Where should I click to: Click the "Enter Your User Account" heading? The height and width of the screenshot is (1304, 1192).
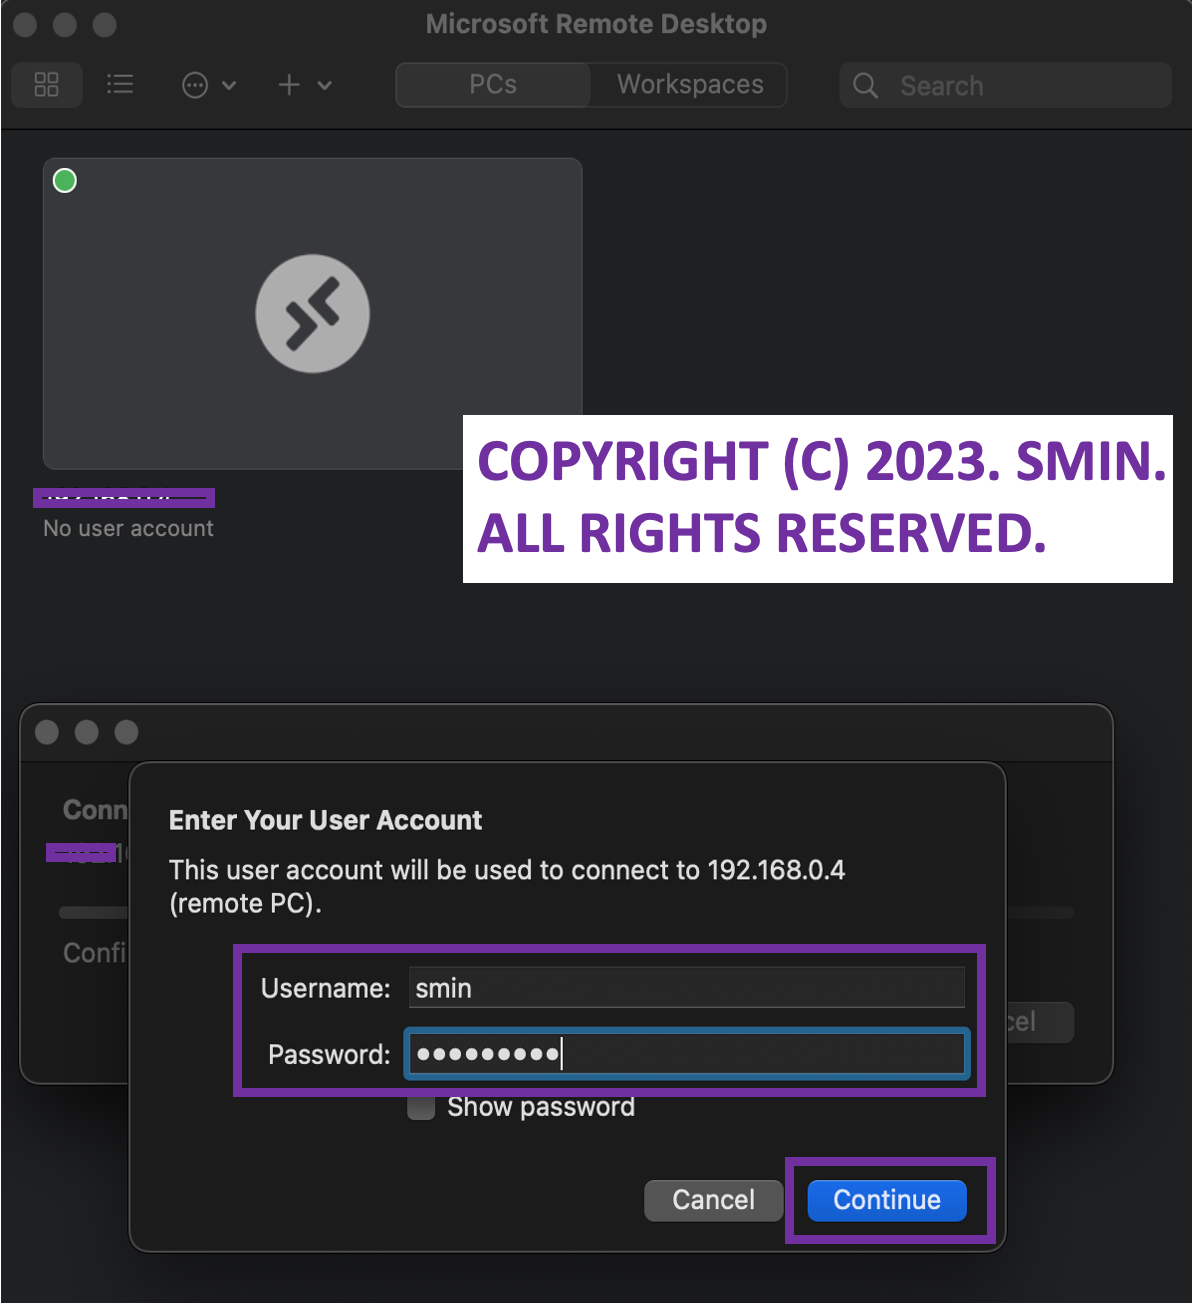(x=325, y=821)
